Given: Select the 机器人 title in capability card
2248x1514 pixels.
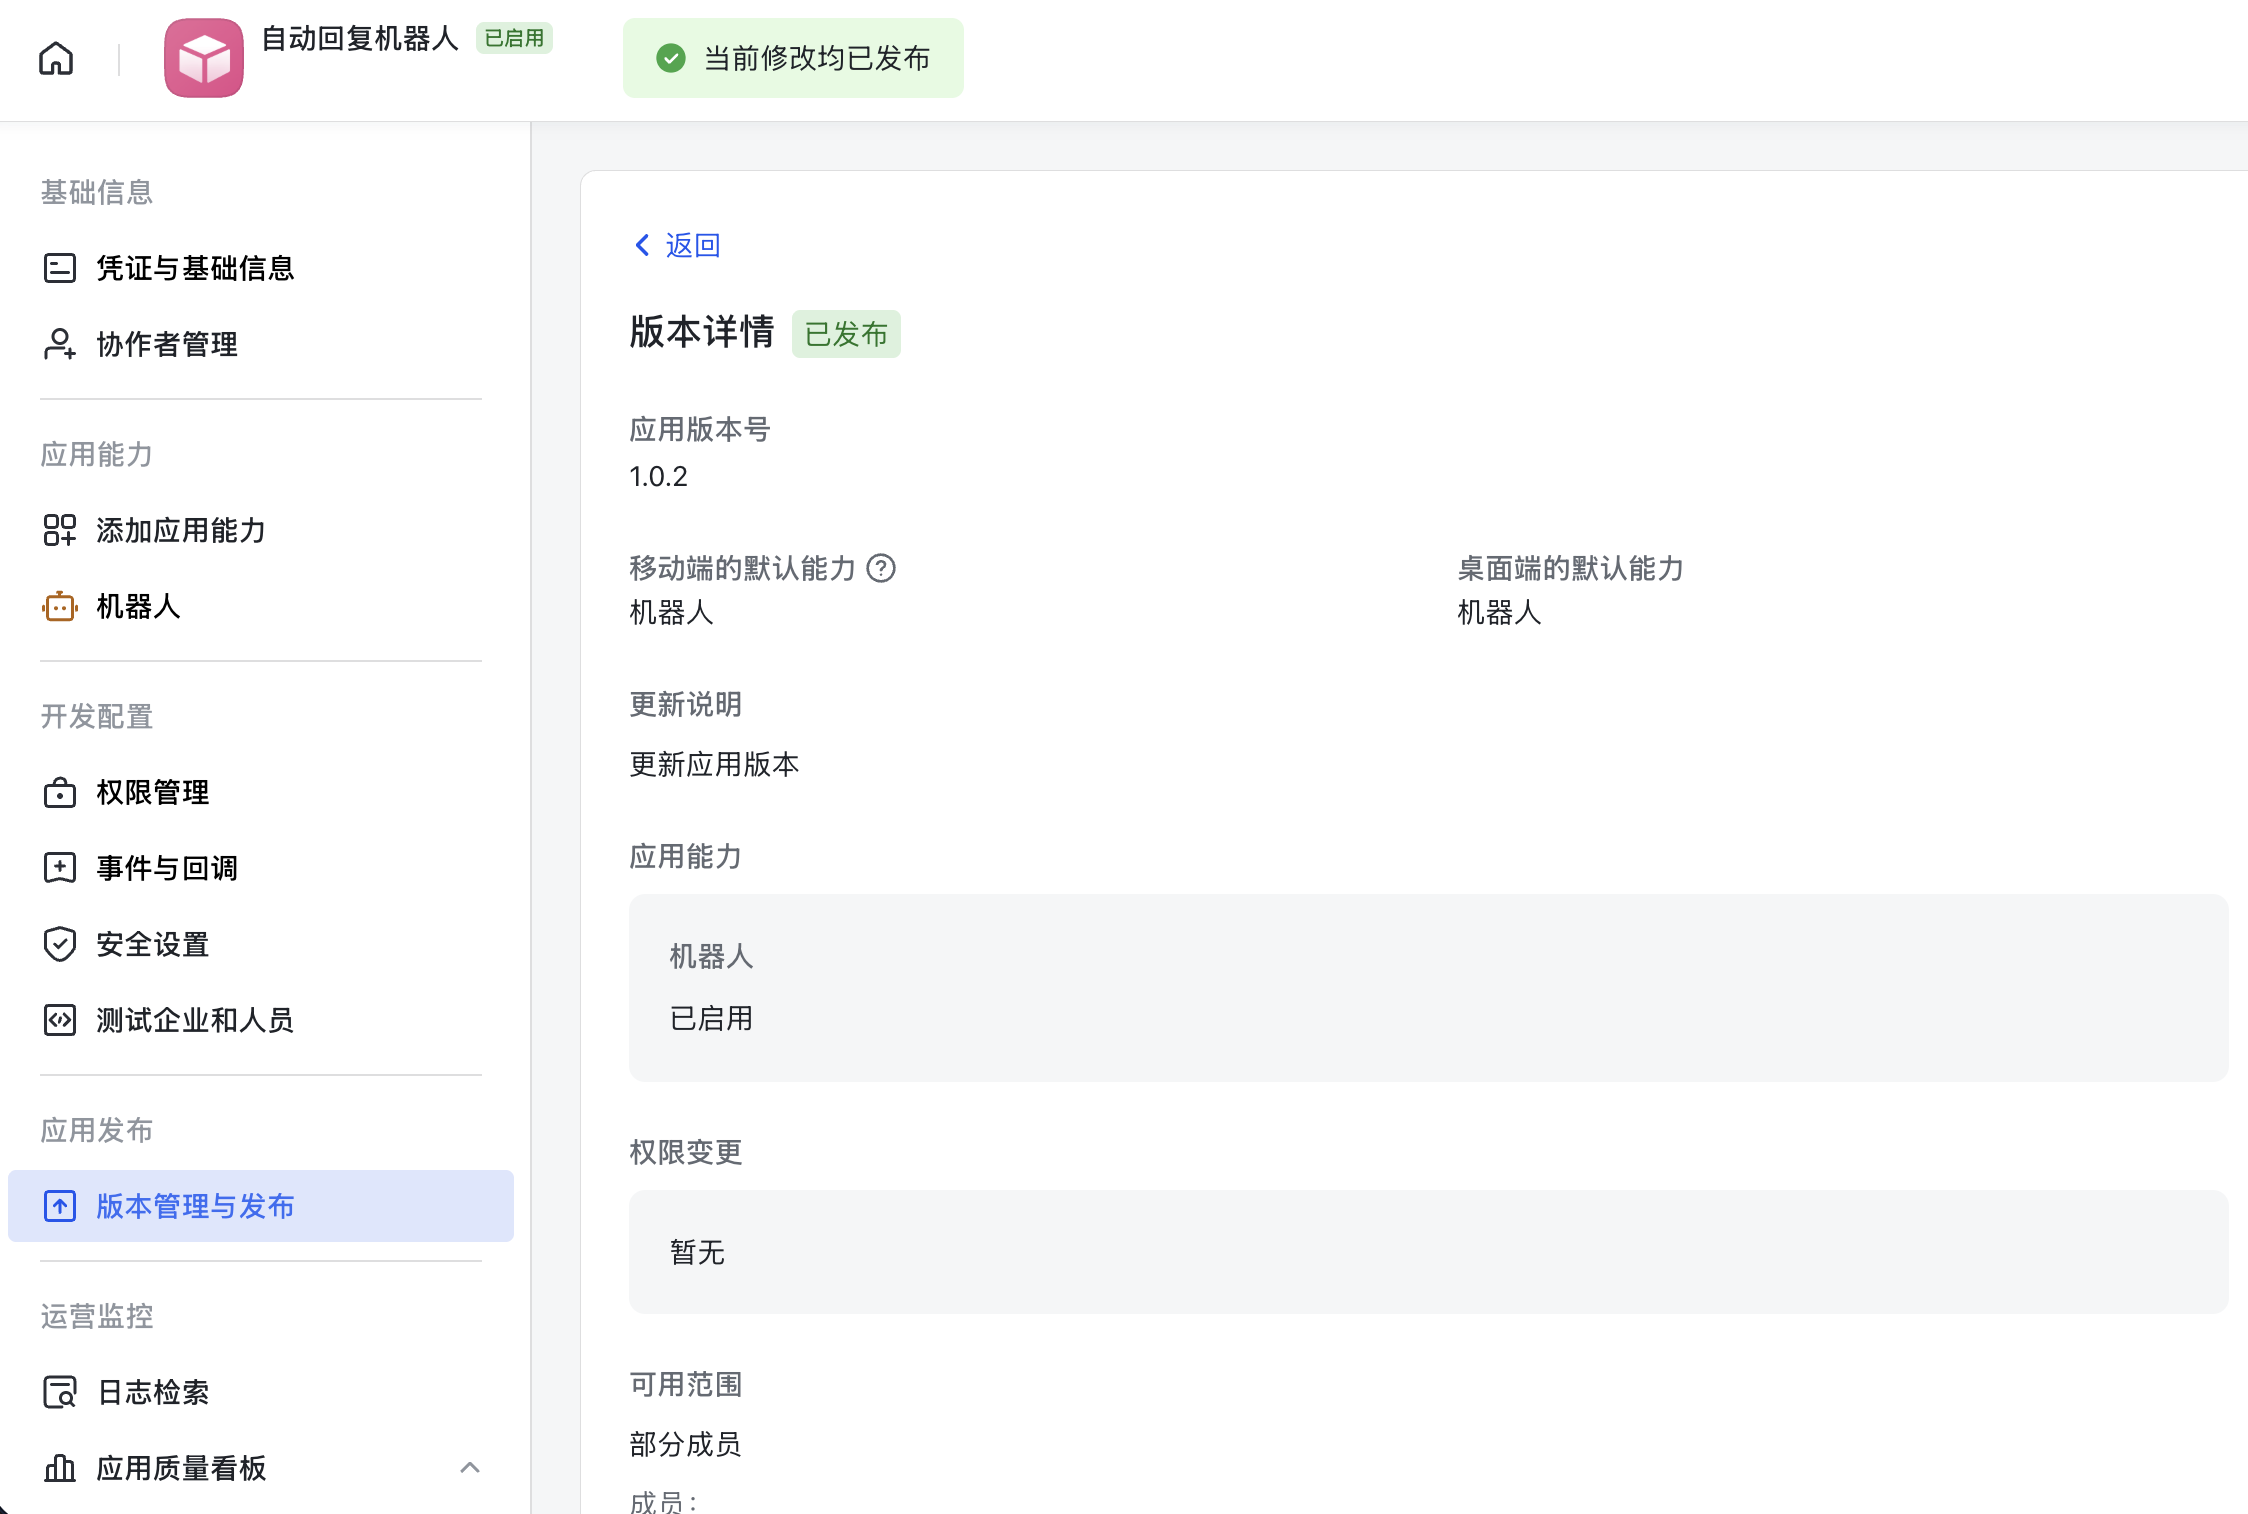Looking at the screenshot, I should coord(711,956).
